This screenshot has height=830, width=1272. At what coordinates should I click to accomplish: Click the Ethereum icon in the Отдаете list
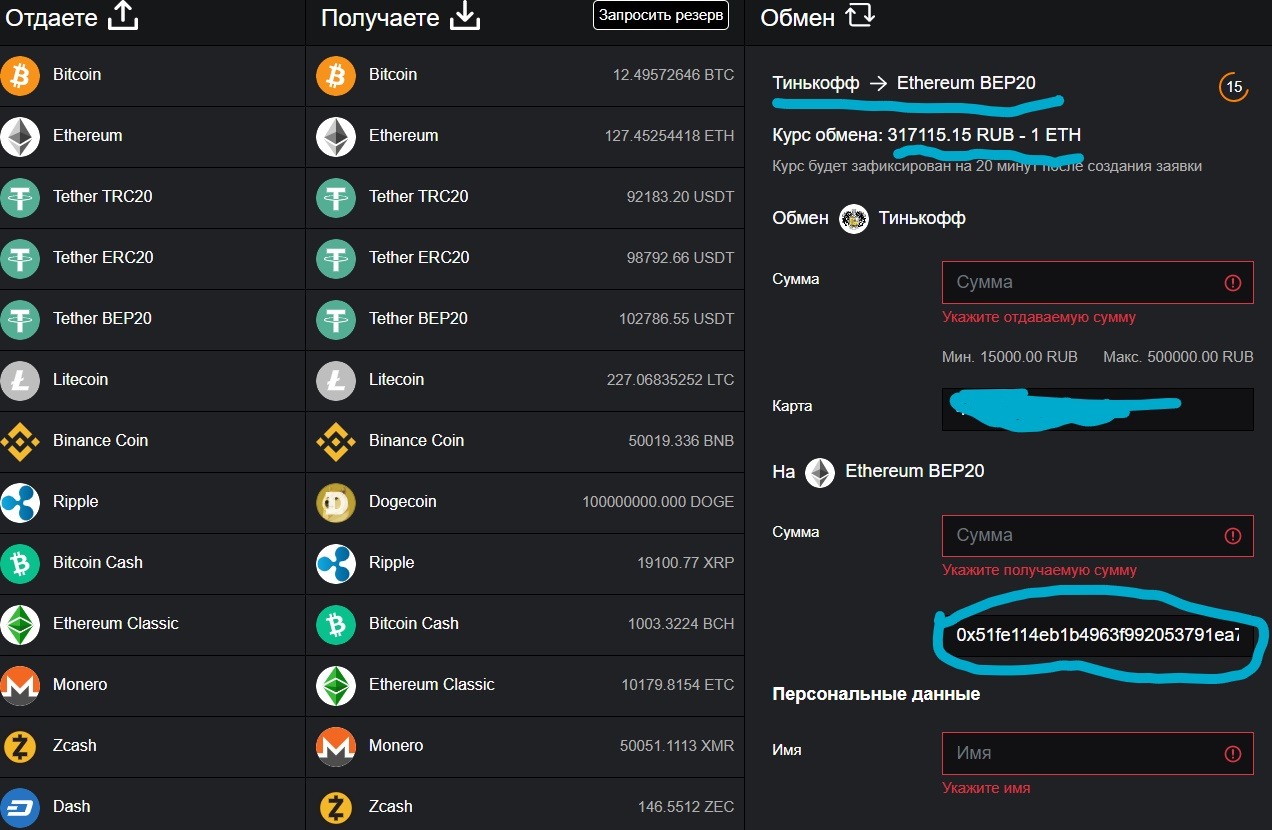coord(20,136)
